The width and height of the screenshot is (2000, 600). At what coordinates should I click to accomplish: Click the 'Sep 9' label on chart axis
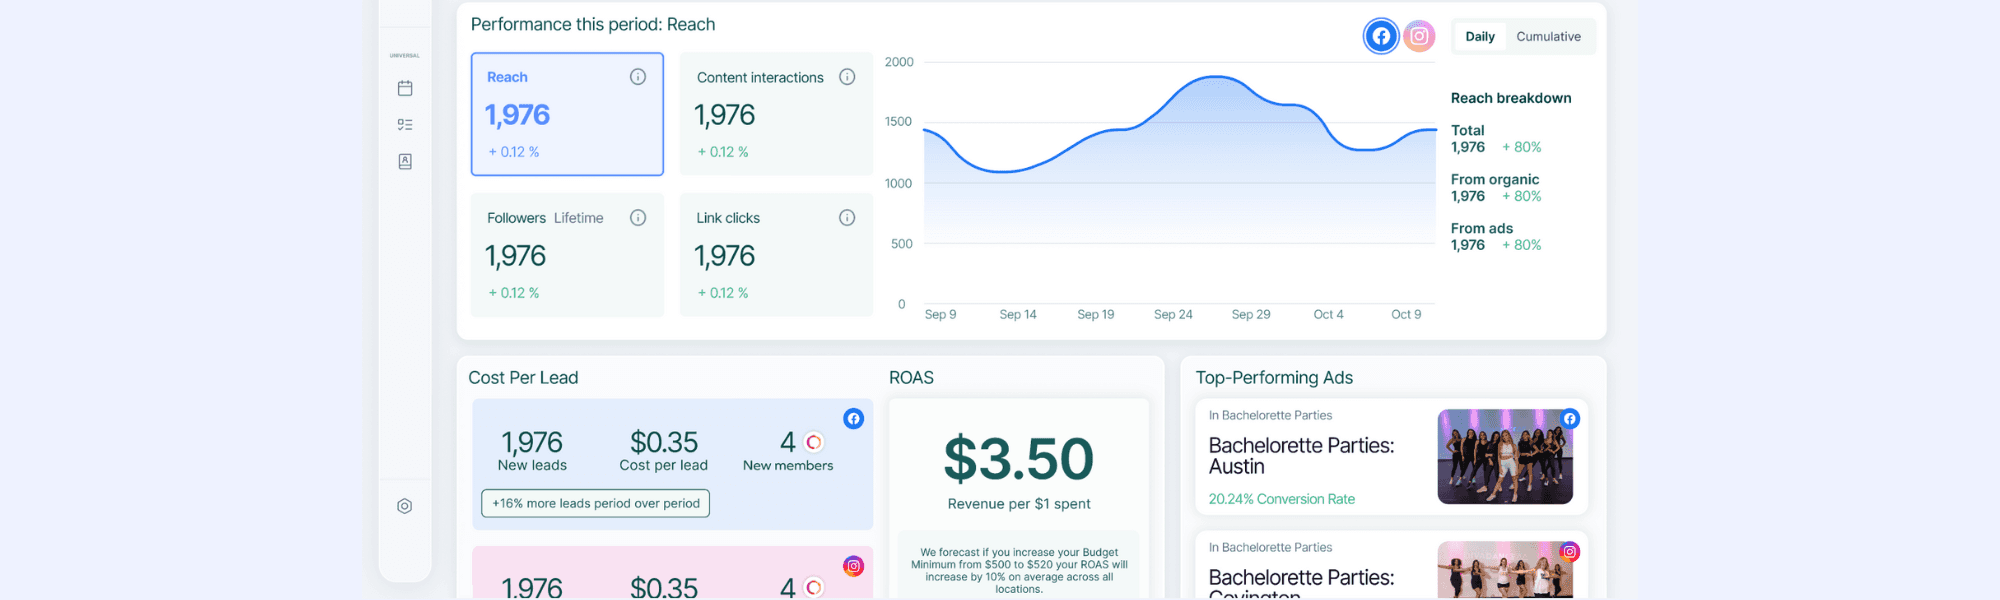click(x=940, y=314)
